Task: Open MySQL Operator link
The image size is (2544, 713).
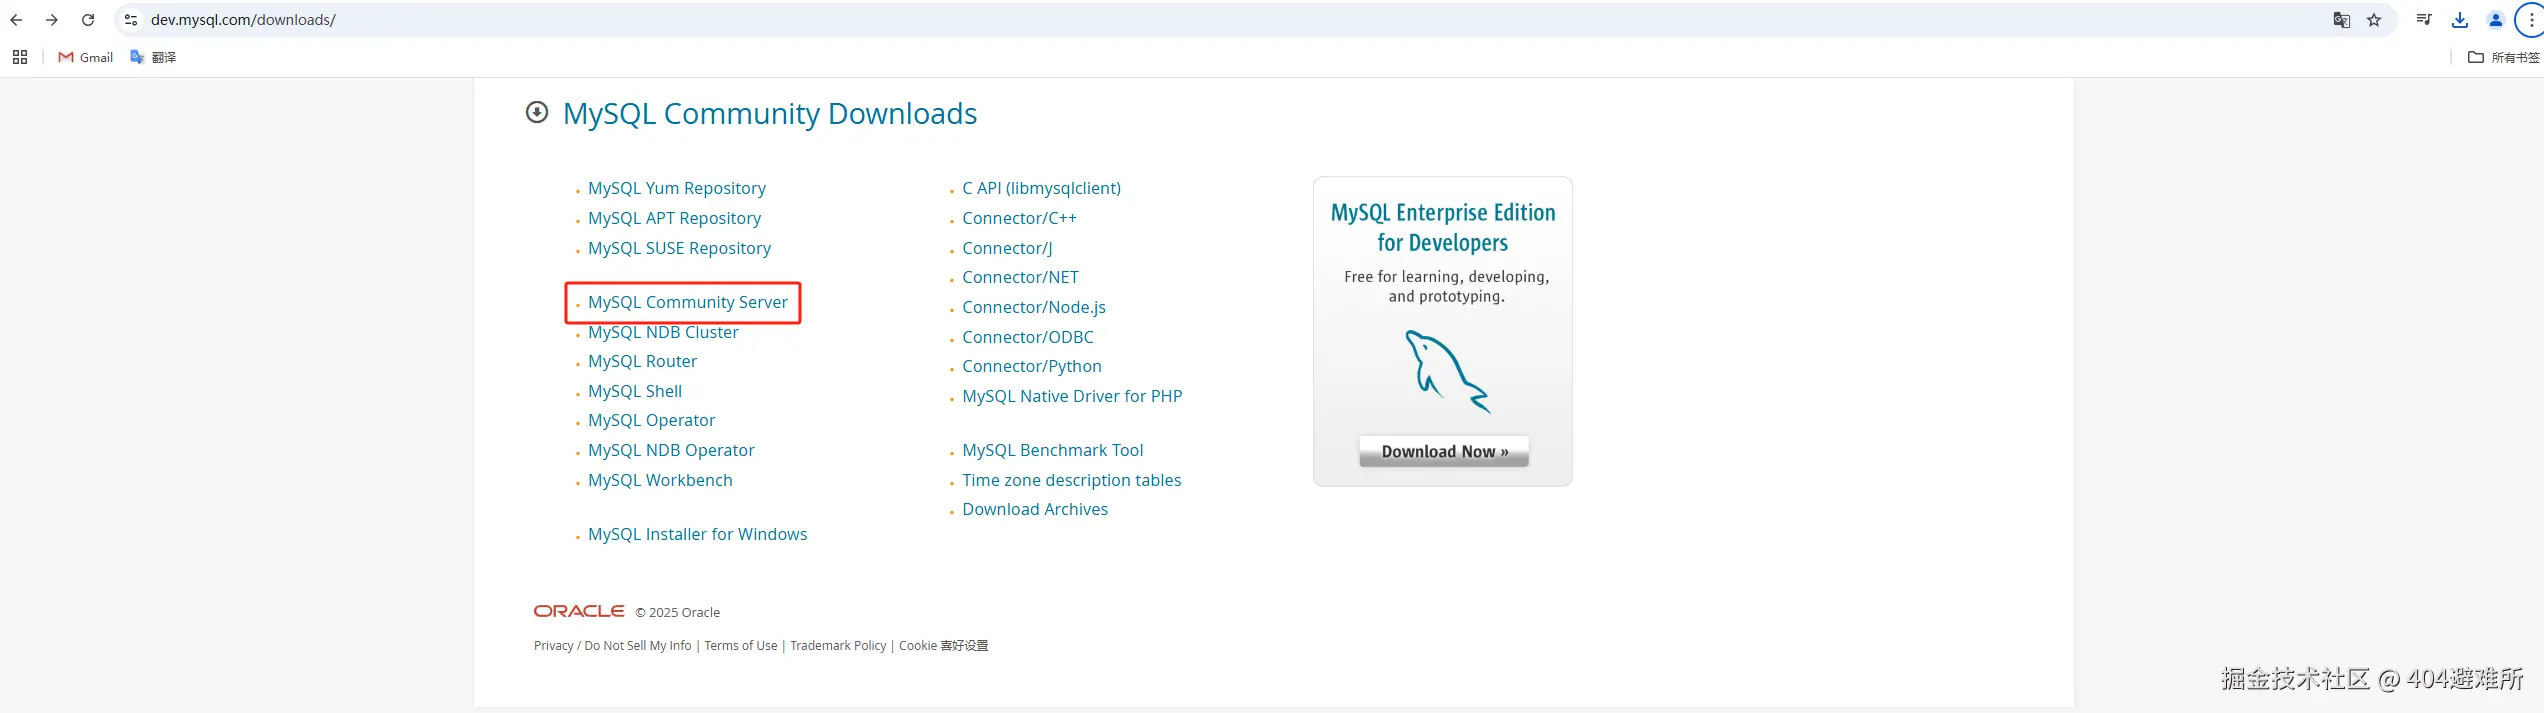Action: tap(651, 420)
